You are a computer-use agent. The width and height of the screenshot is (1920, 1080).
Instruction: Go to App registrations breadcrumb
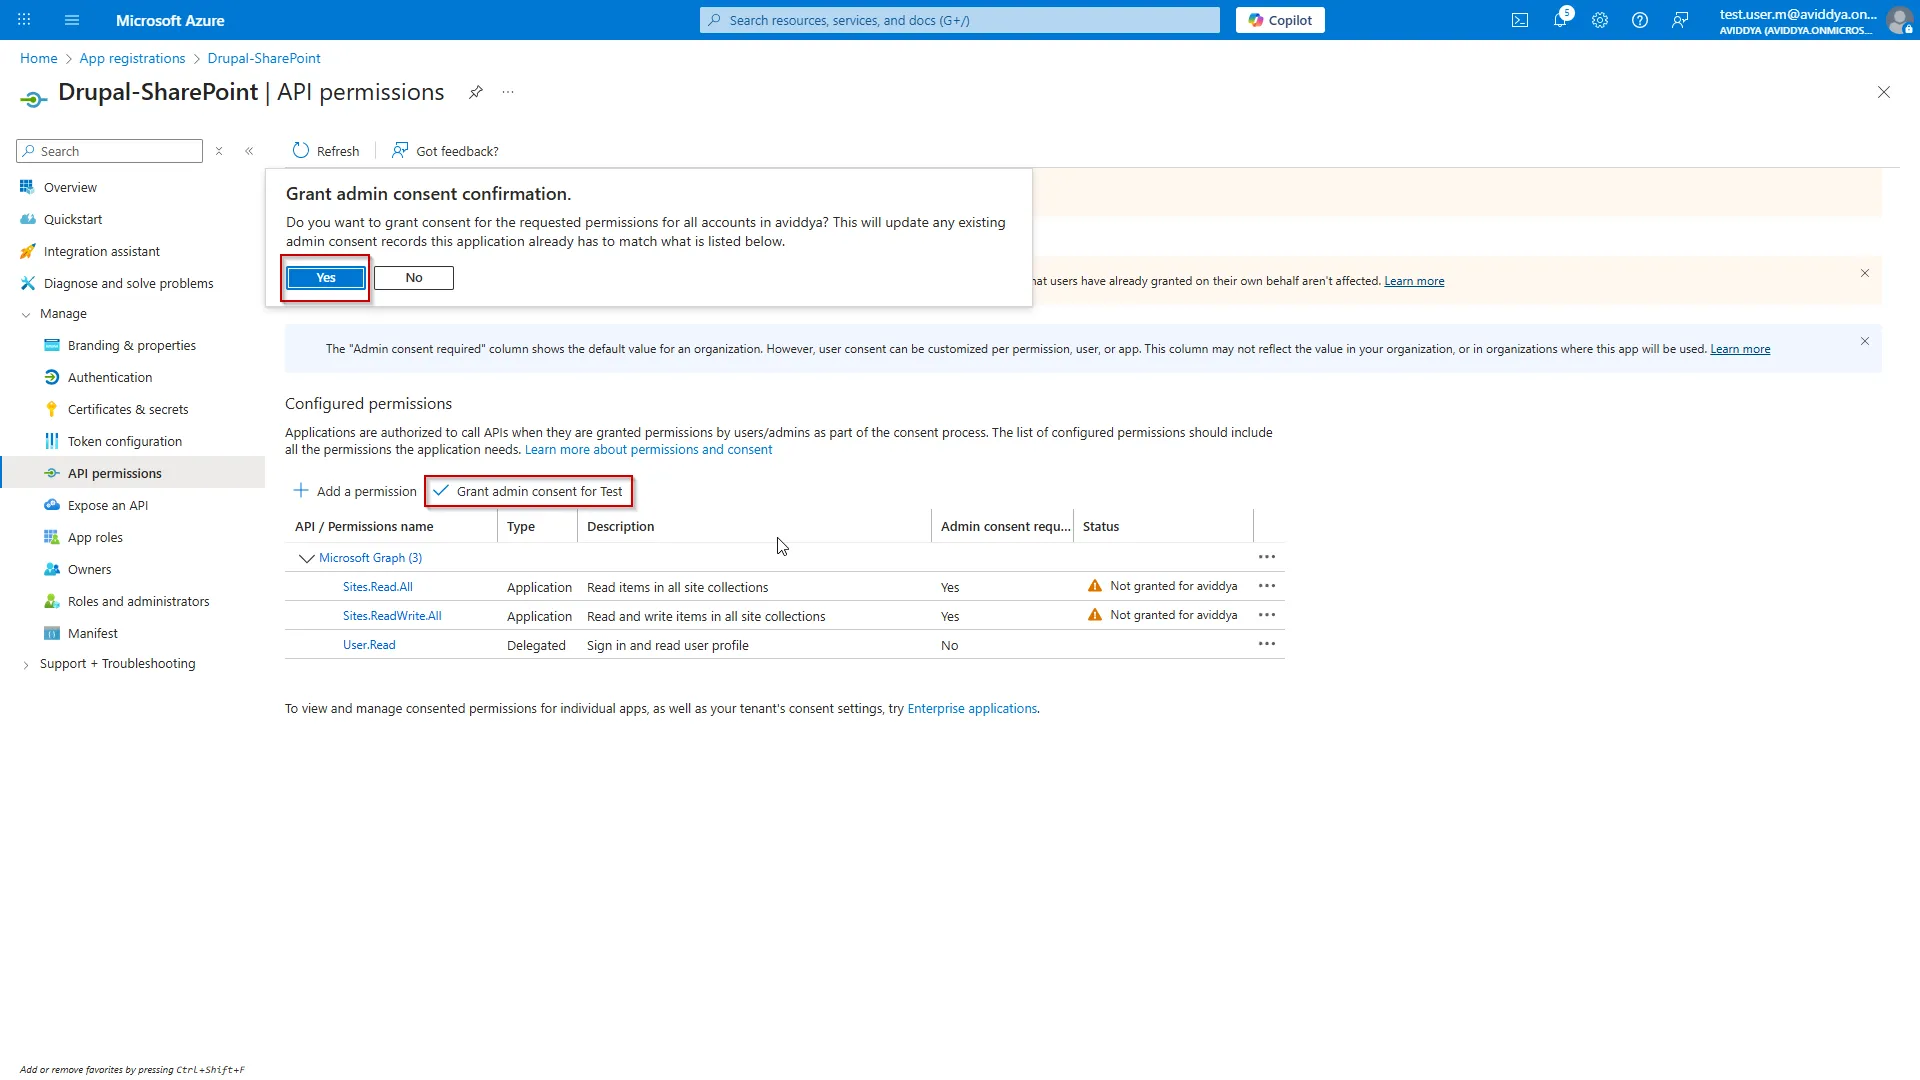pos(132,58)
